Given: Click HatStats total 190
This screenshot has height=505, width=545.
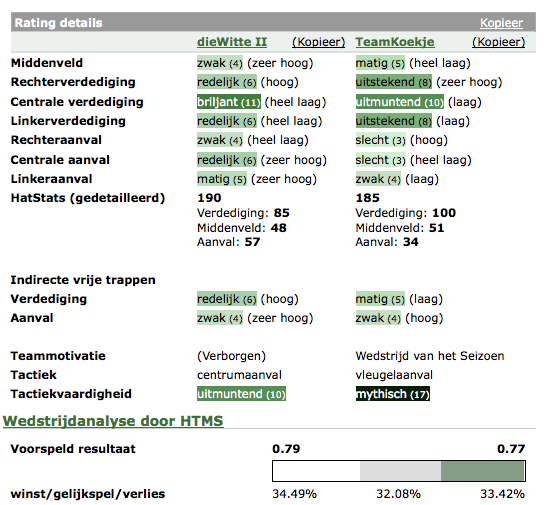Looking at the screenshot, I should pyautogui.click(x=209, y=198).
